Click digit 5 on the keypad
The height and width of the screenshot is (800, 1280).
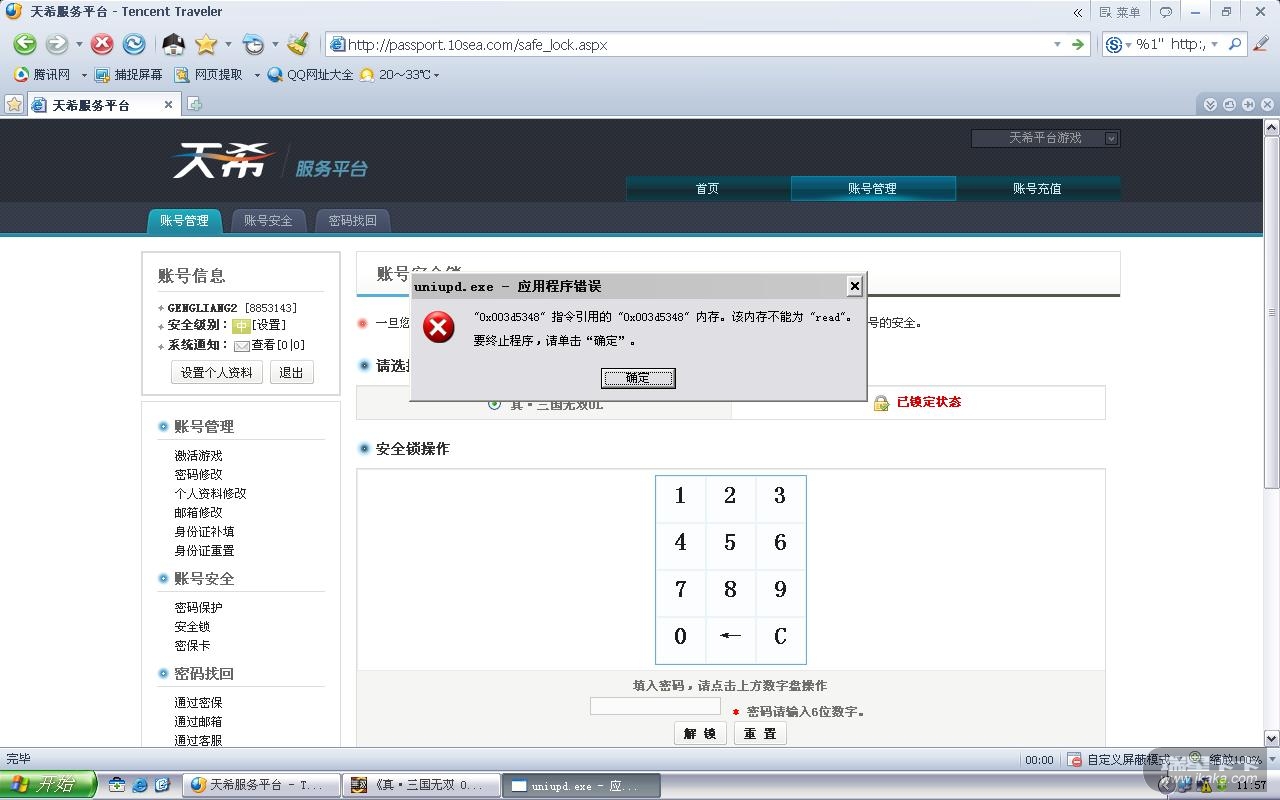coord(730,542)
